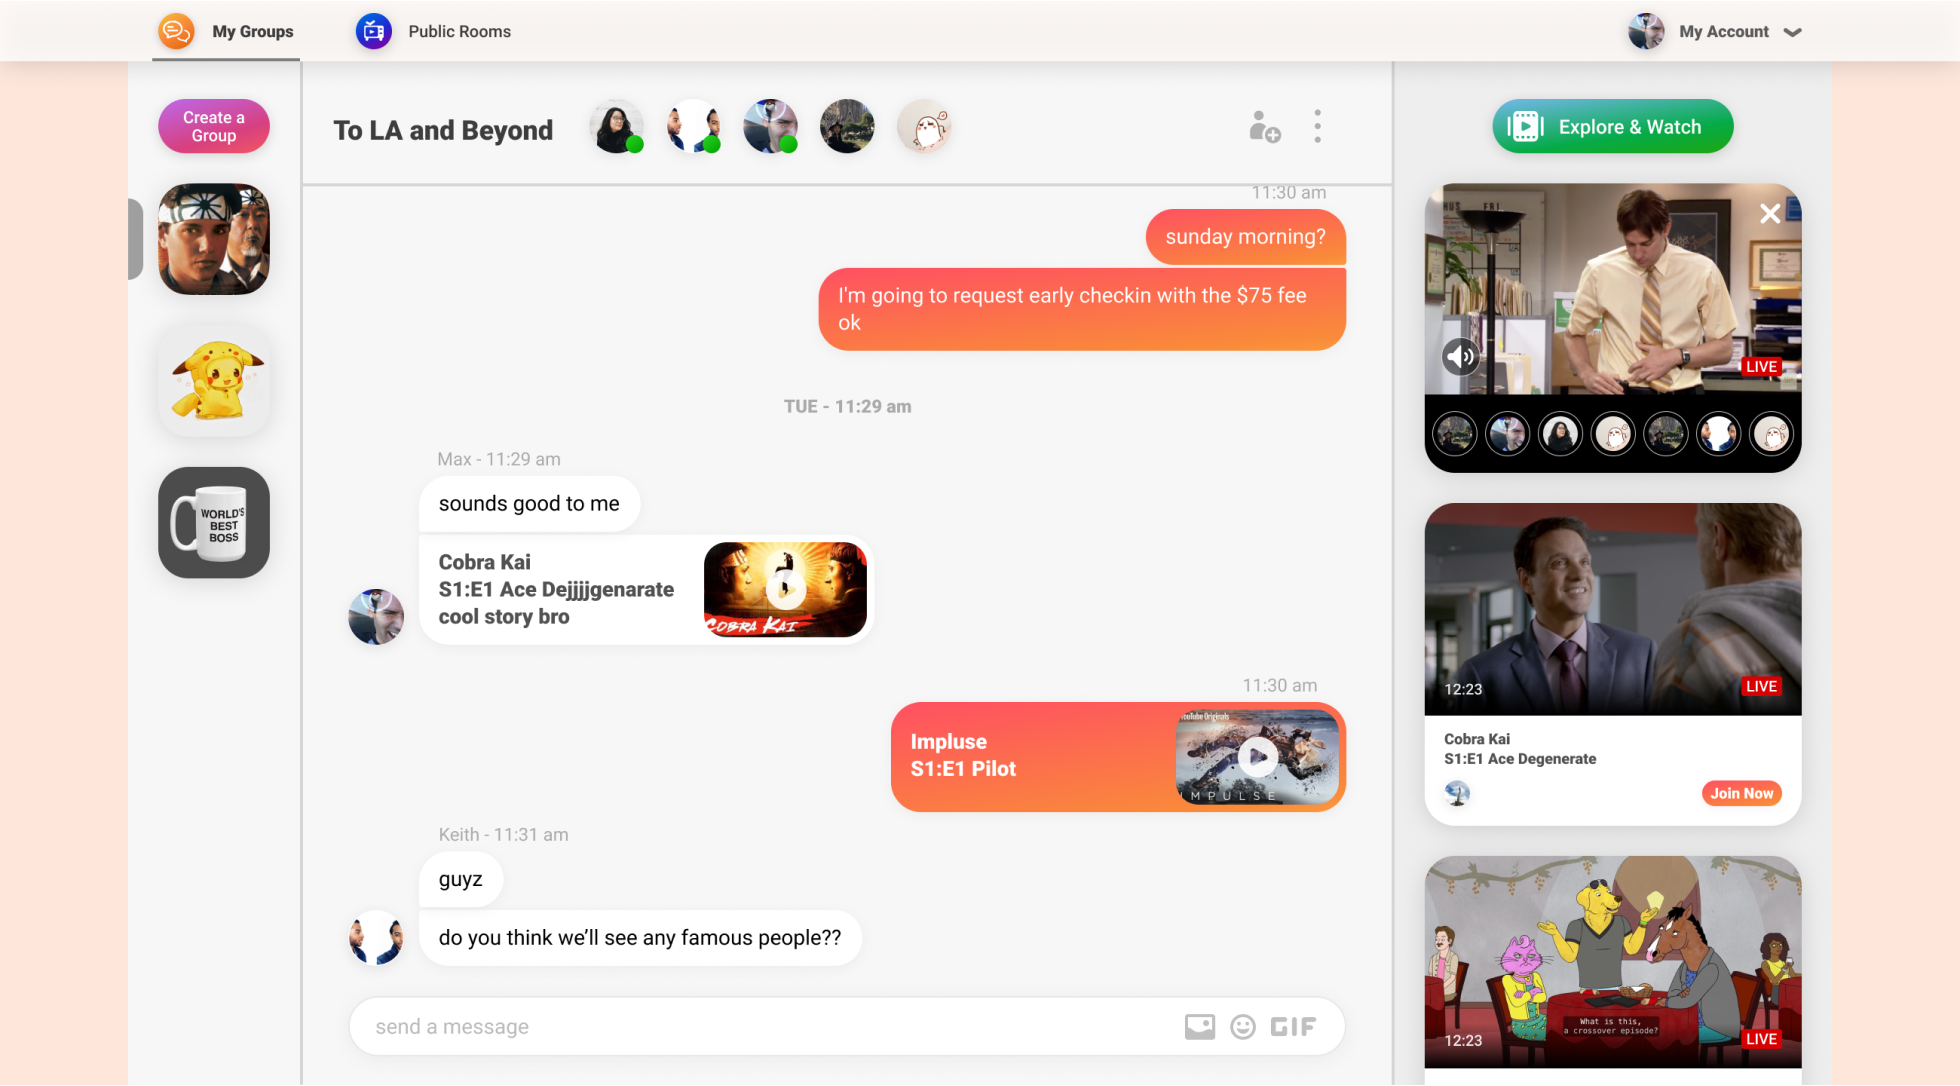Play the Impulse S1:E1 Pilot video
Screen dimensions: 1960x1086
coord(1257,757)
